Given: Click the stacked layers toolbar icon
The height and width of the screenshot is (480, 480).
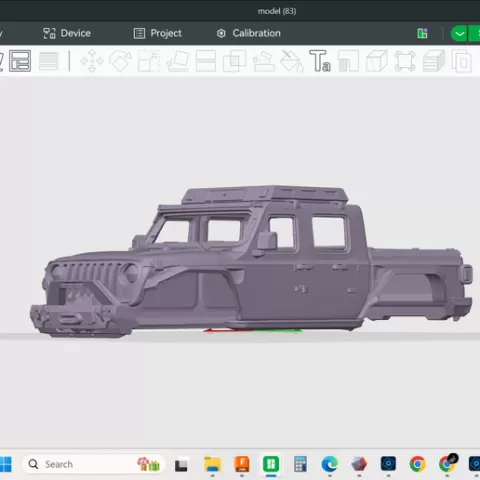Looking at the screenshot, I should pyautogui.click(x=434, y=61).
